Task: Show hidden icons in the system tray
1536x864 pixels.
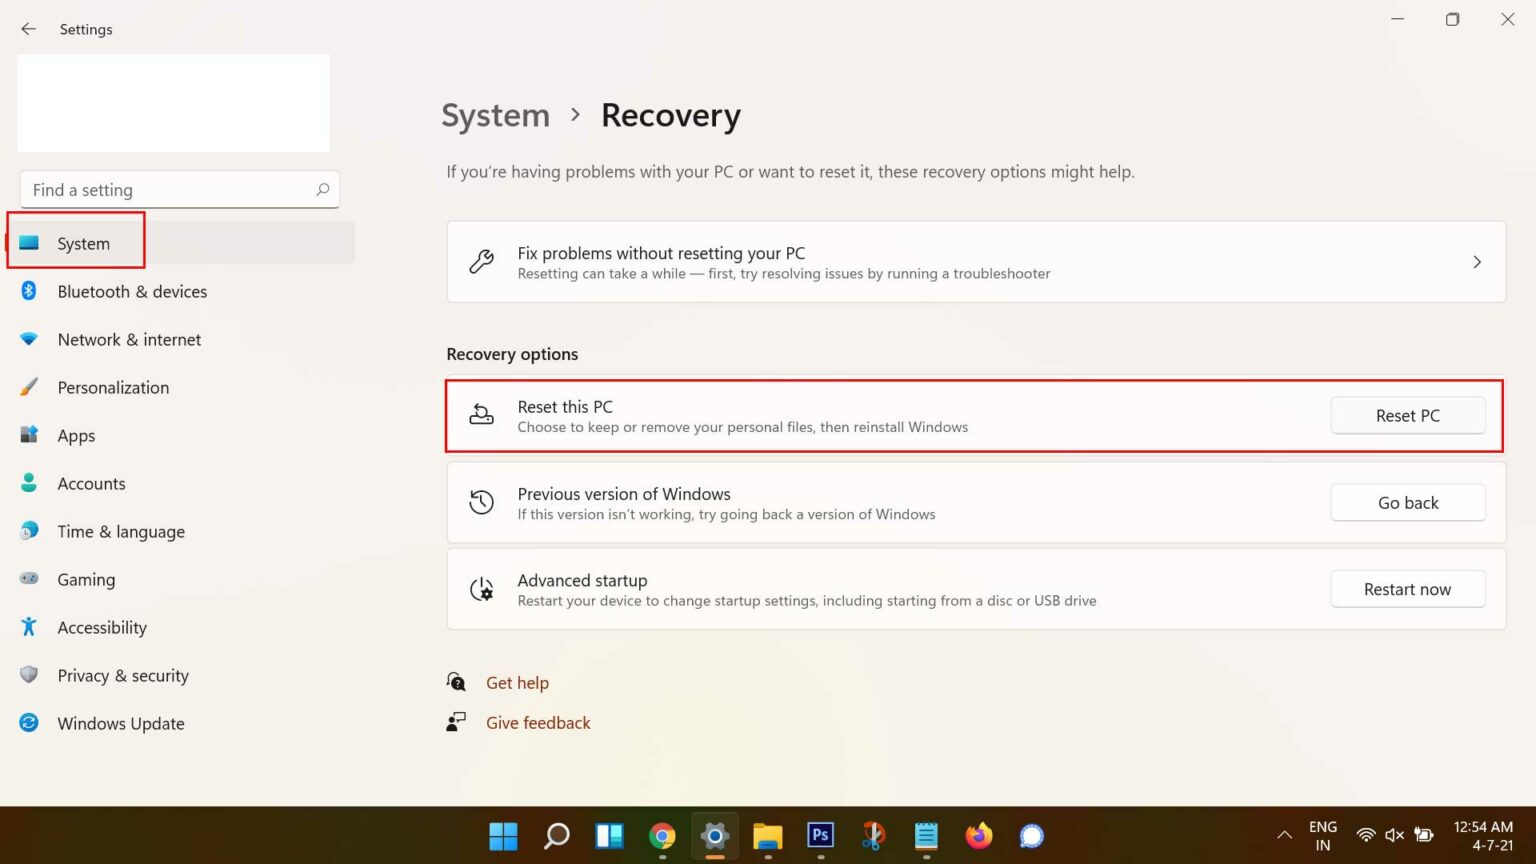Action: coord(1284,835)
